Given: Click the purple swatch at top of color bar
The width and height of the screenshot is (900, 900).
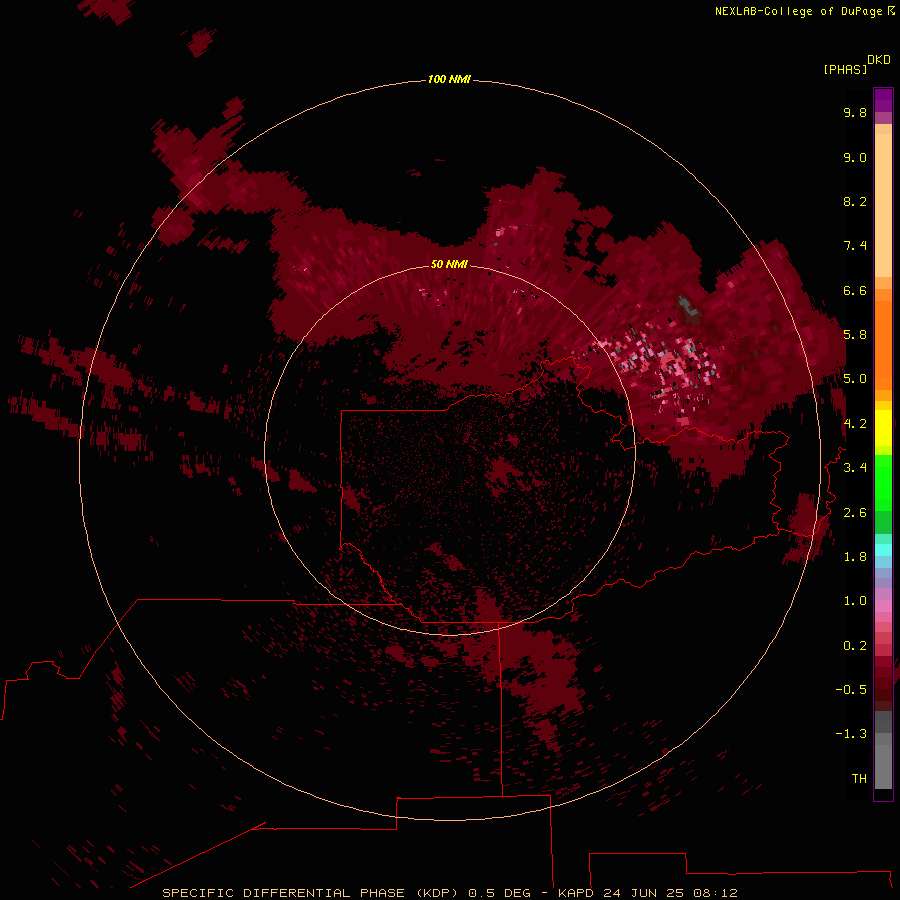Looking at the screenshot, I should [x=883, y=100].
